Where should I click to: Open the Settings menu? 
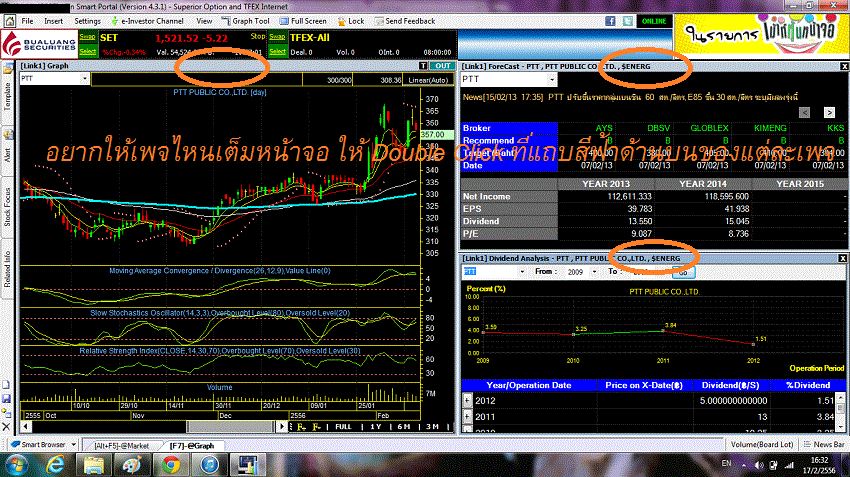87,21
